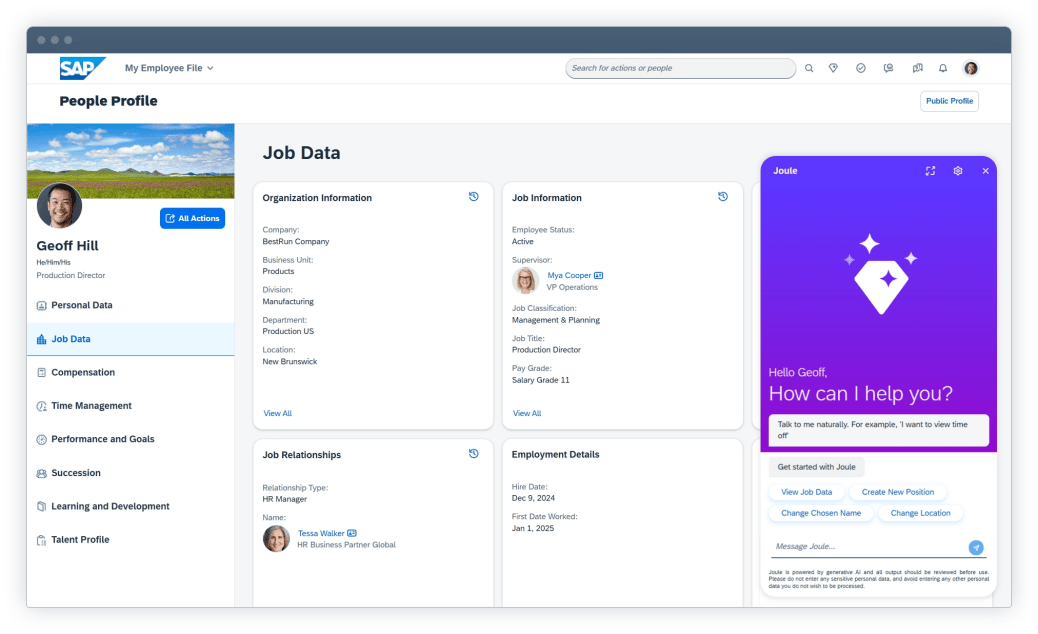Expand Joule to fullscreen
Viewport: 1038px width, 634px height.
click(x=930, y=171)
